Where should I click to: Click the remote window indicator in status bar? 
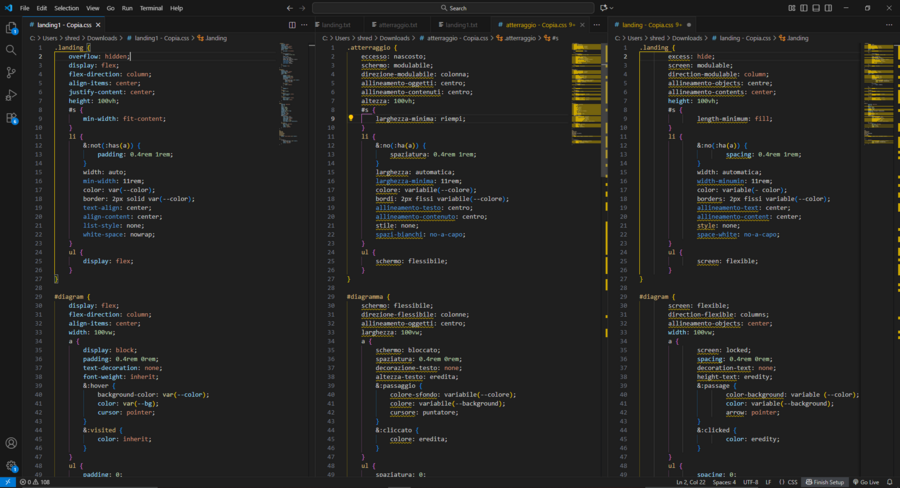click(7, 482)
